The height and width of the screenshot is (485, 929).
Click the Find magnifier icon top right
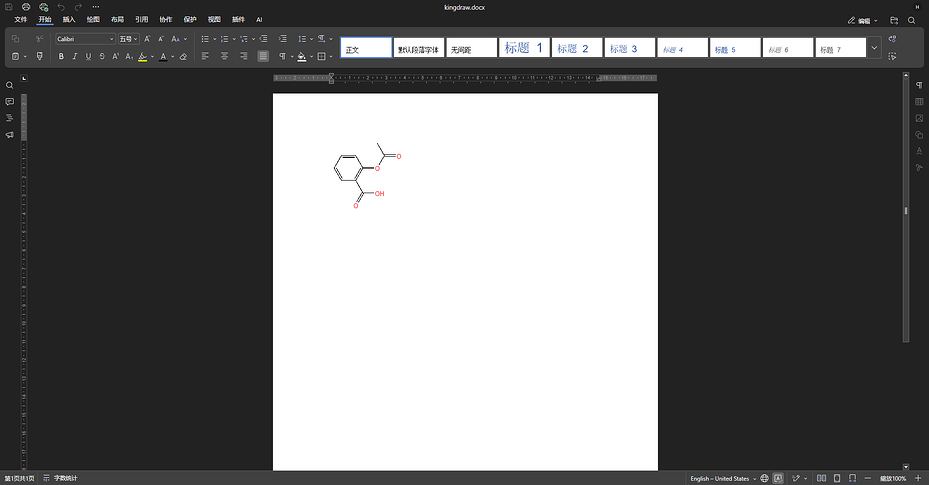(911, 20)
